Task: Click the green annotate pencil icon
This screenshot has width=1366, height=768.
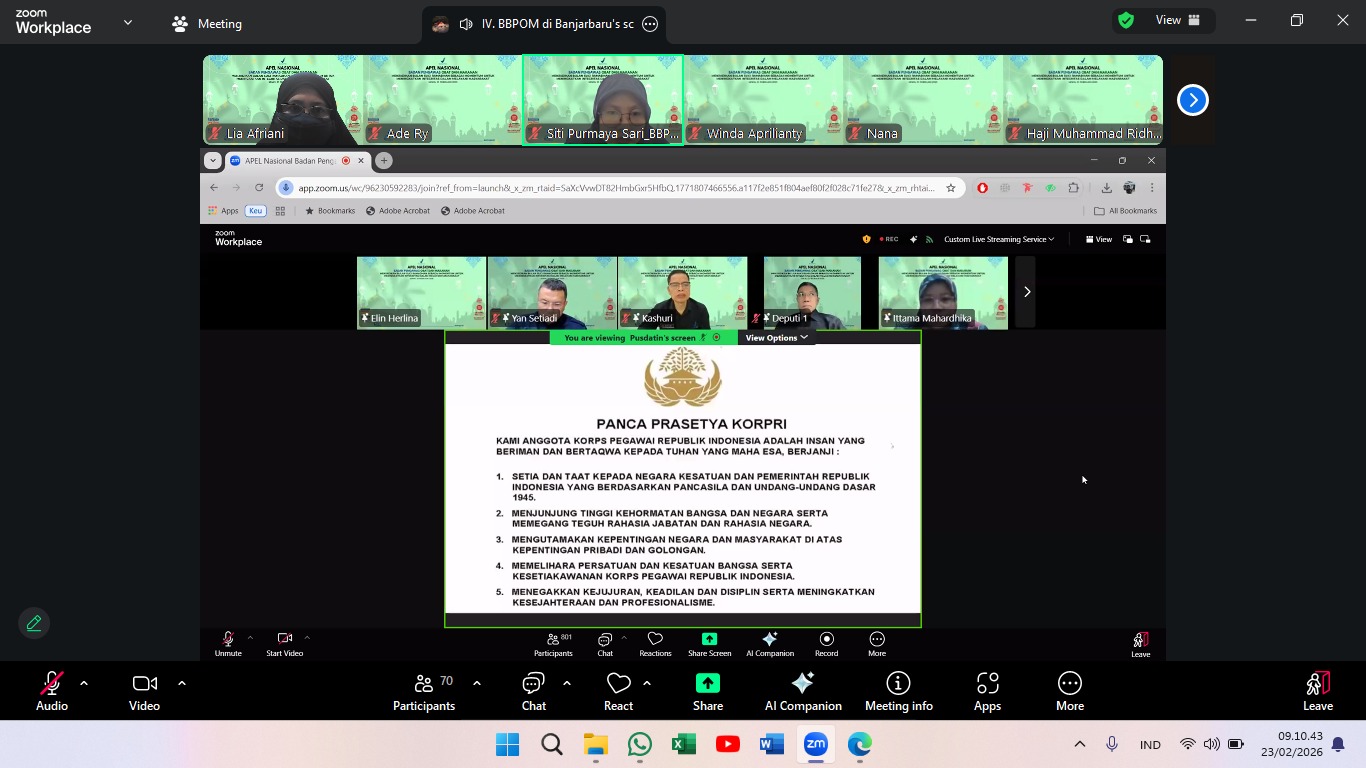Action: click(34, 623)
